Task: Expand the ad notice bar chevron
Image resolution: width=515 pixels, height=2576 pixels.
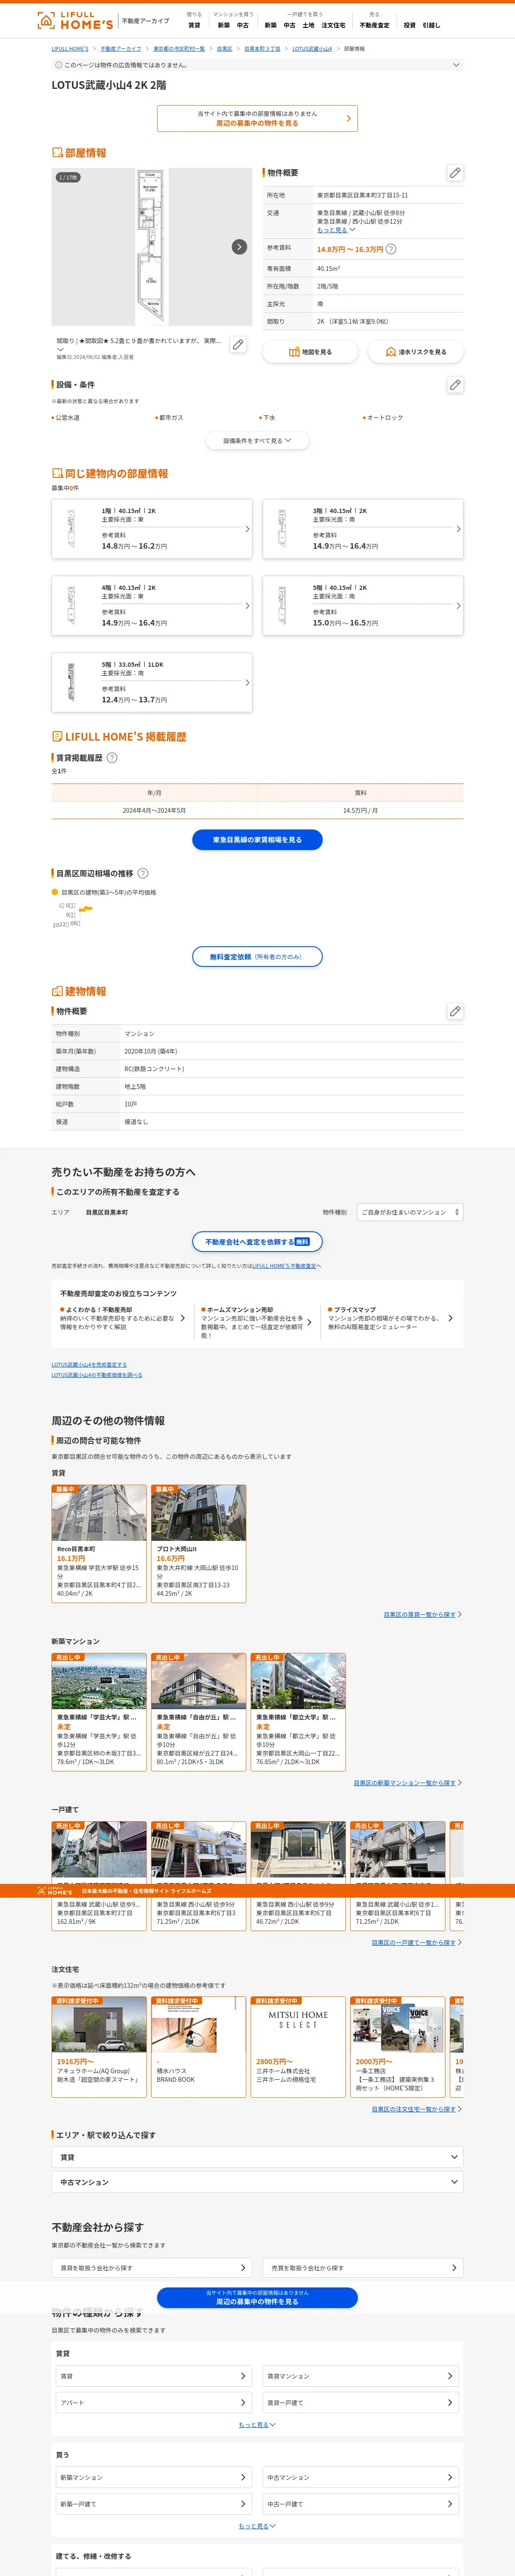Action: 456,65
